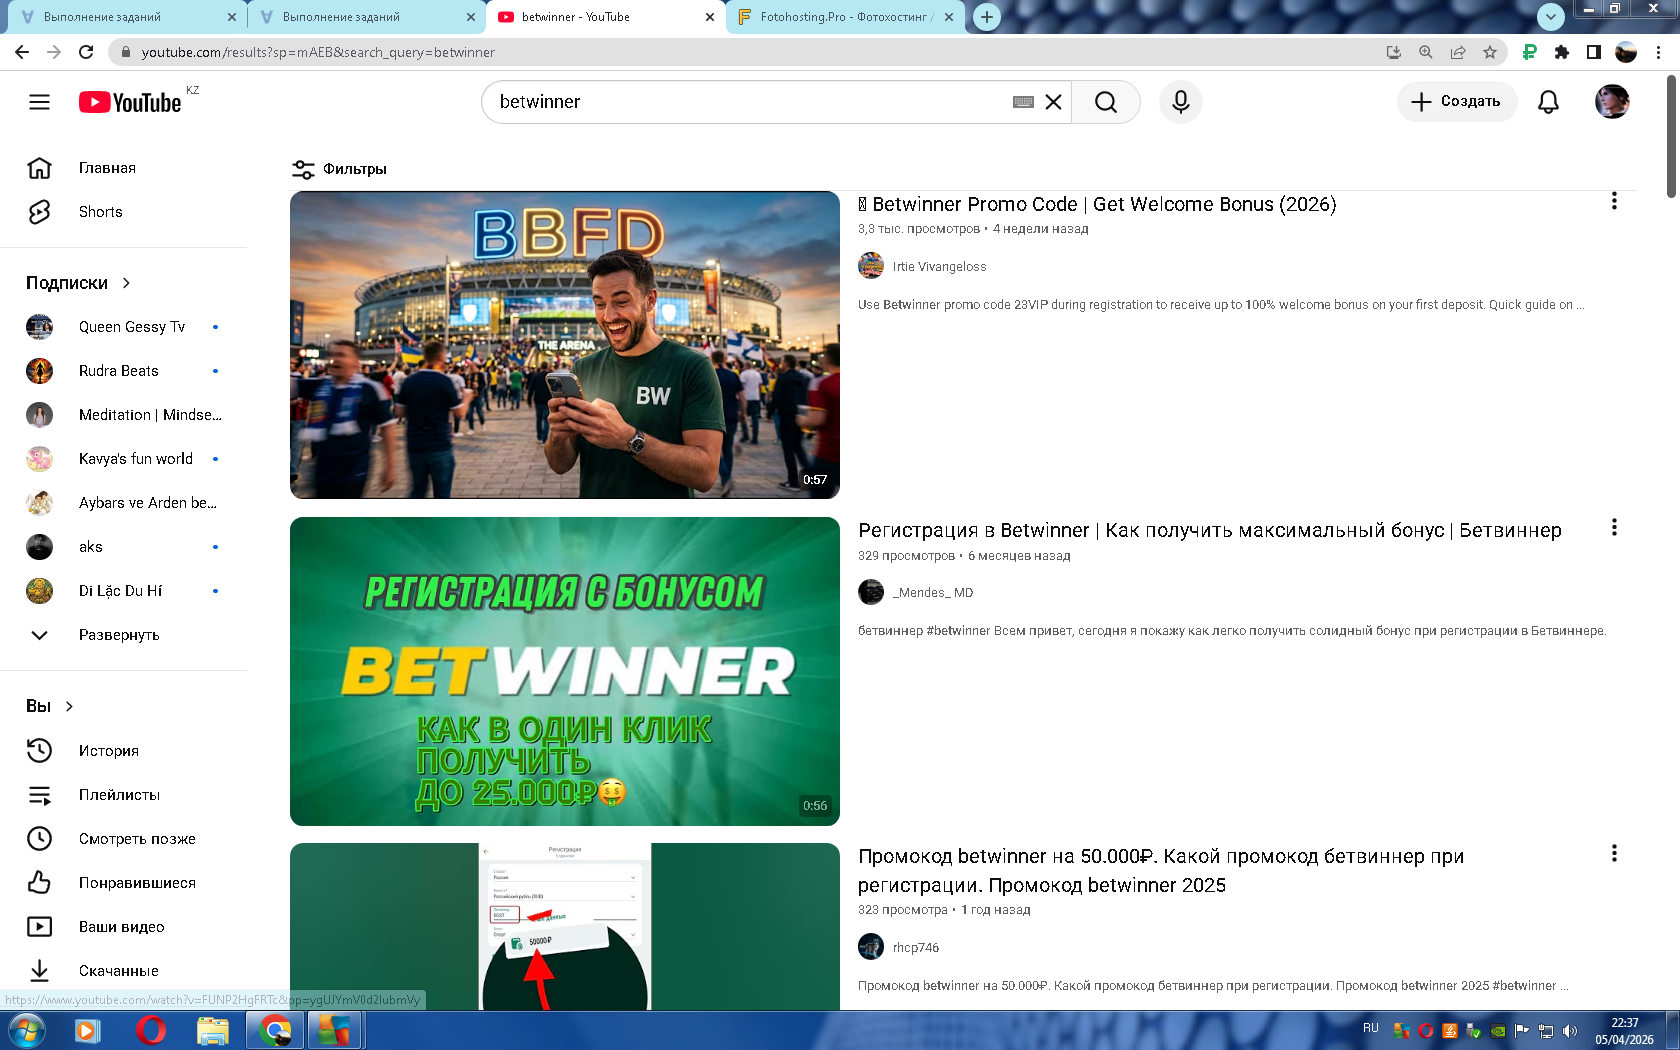1680x1050 pixels.
Task: Open Chrome three-dot menu
Action: coord(1658,52)
